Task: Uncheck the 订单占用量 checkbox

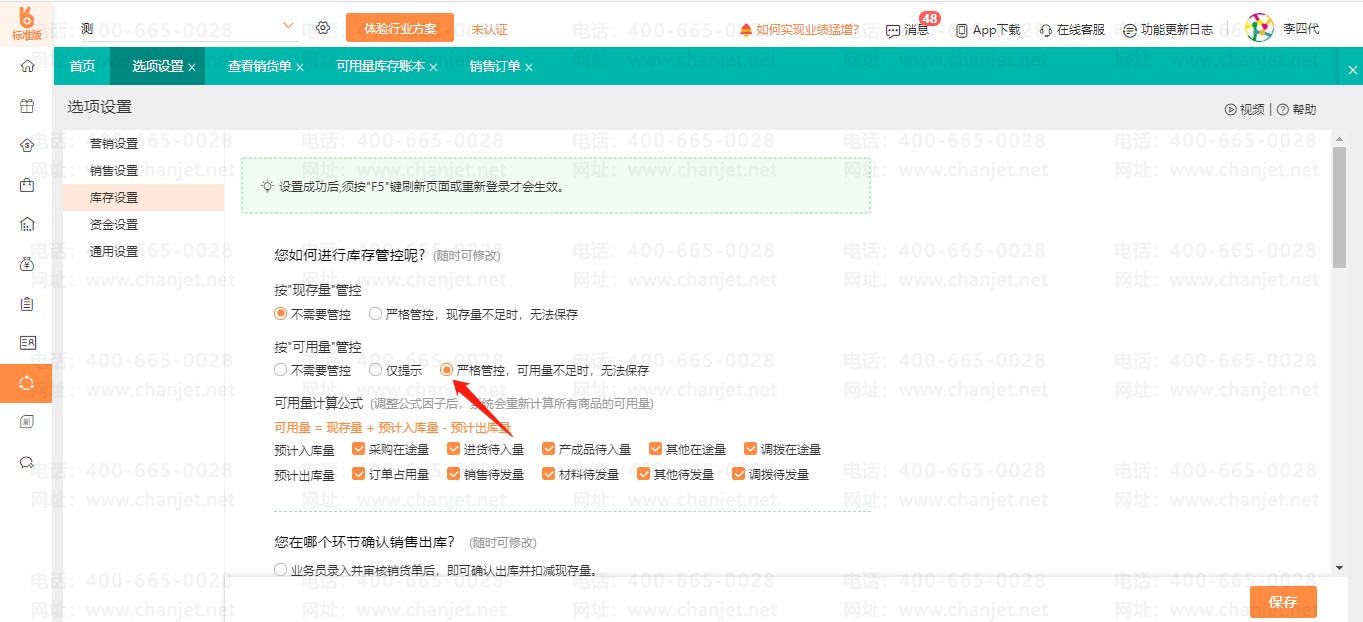Action: (x=358, y=473)
